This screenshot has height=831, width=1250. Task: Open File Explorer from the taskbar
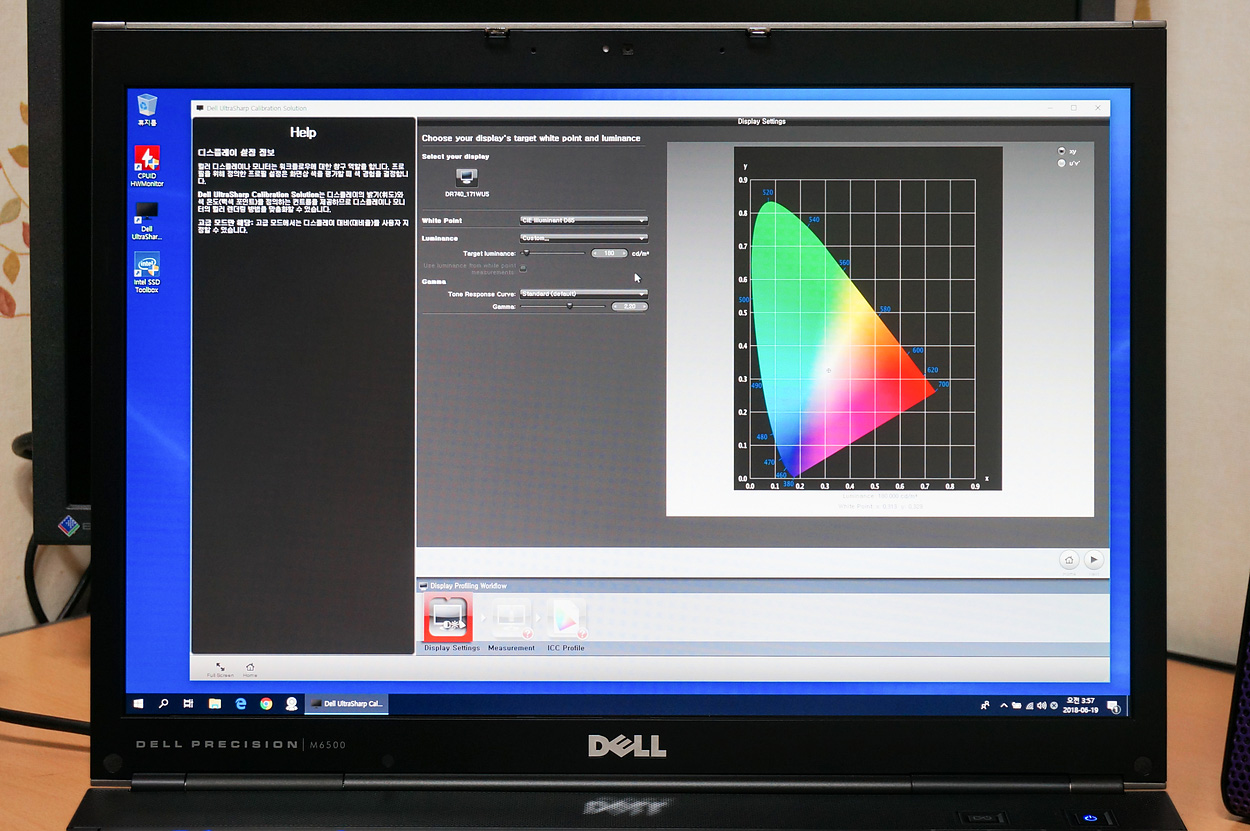(x=214, y=704)
